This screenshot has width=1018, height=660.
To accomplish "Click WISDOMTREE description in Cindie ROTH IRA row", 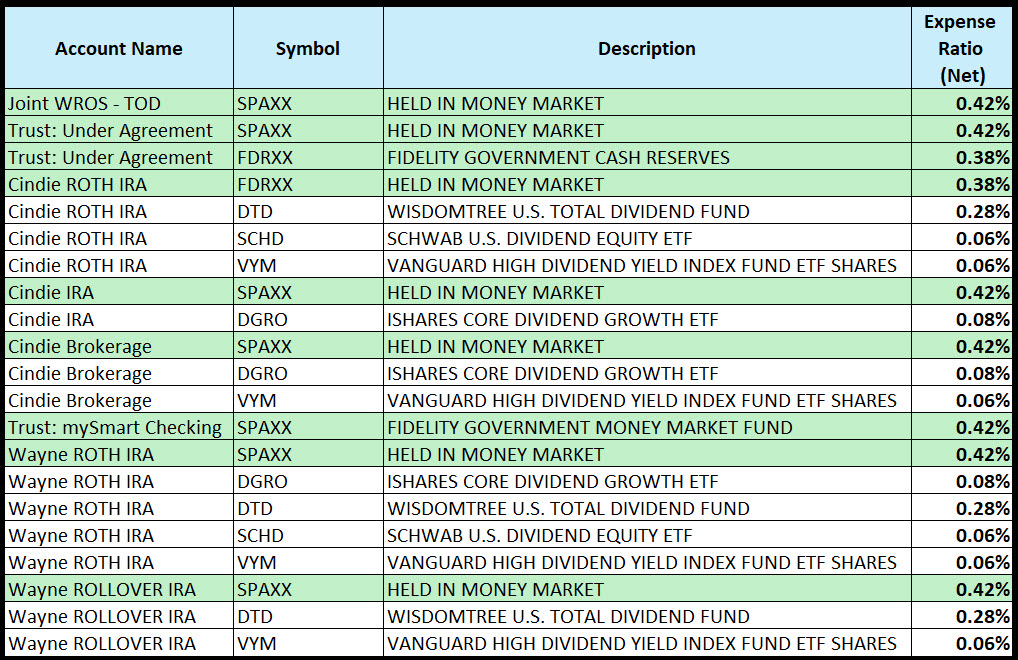I will pos(568,211).
